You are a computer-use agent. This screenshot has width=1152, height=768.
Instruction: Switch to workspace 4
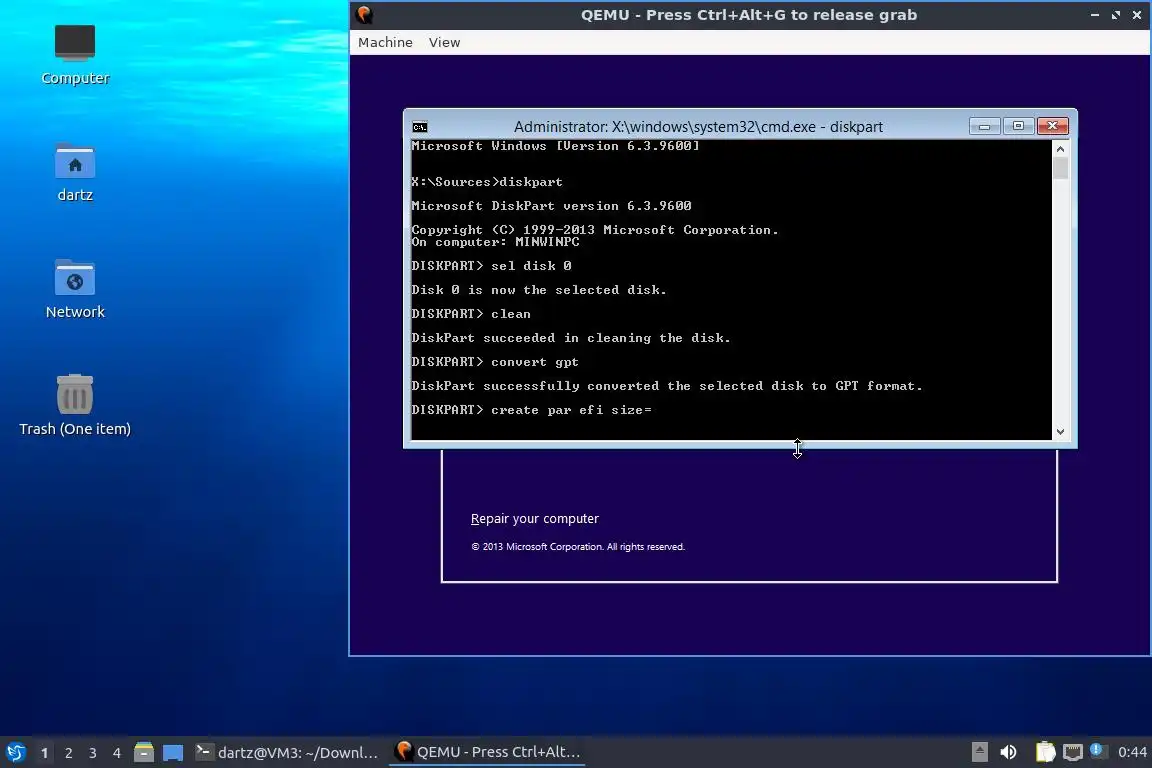click(117, 753)
